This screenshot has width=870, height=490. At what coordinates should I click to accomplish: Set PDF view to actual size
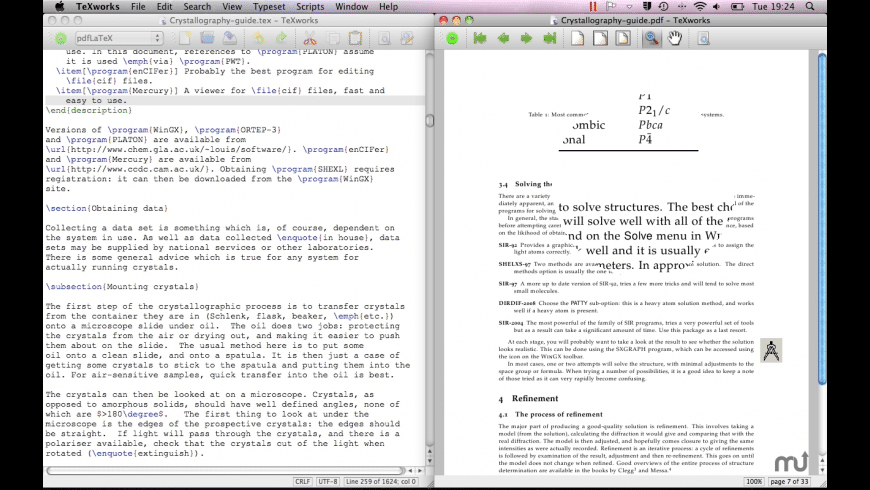(578, 38)
